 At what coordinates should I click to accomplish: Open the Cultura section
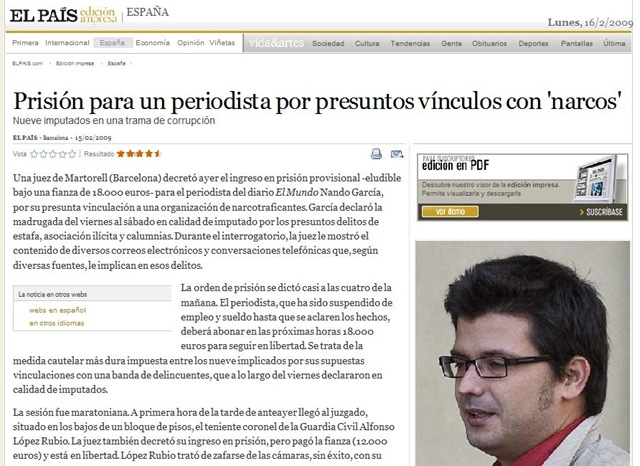point(367,43)
